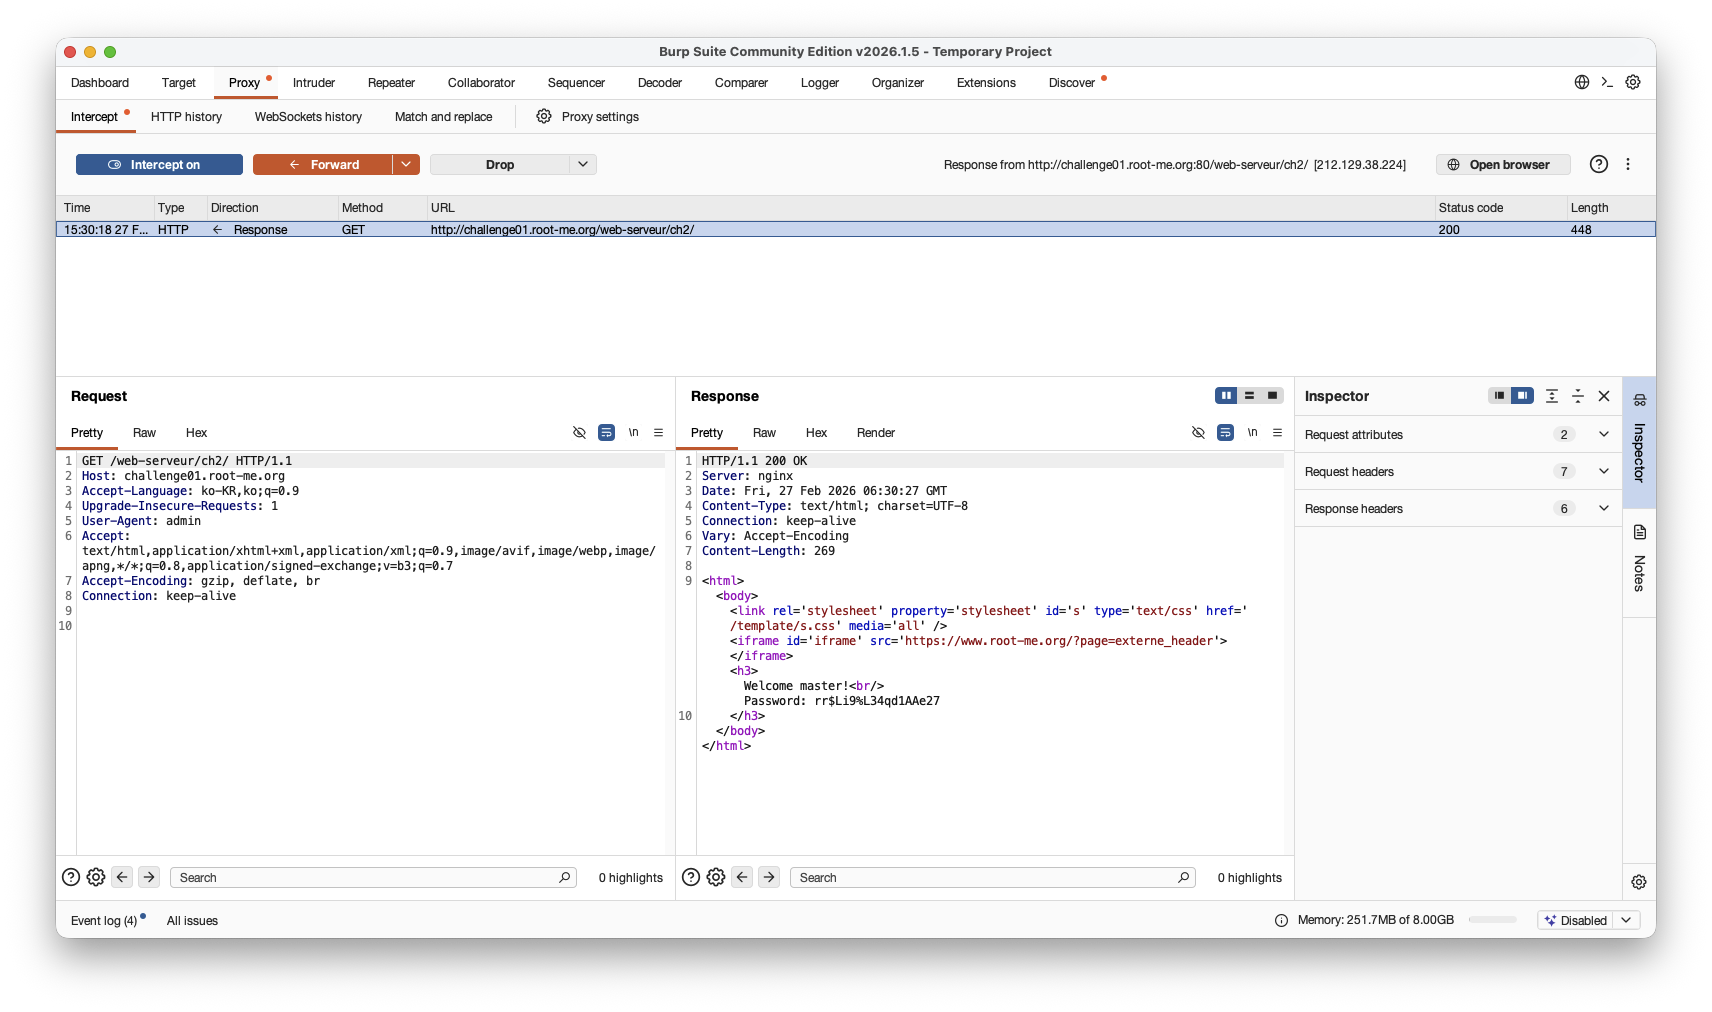Dock Inspector to the left side

click(x=1499, y=395)
